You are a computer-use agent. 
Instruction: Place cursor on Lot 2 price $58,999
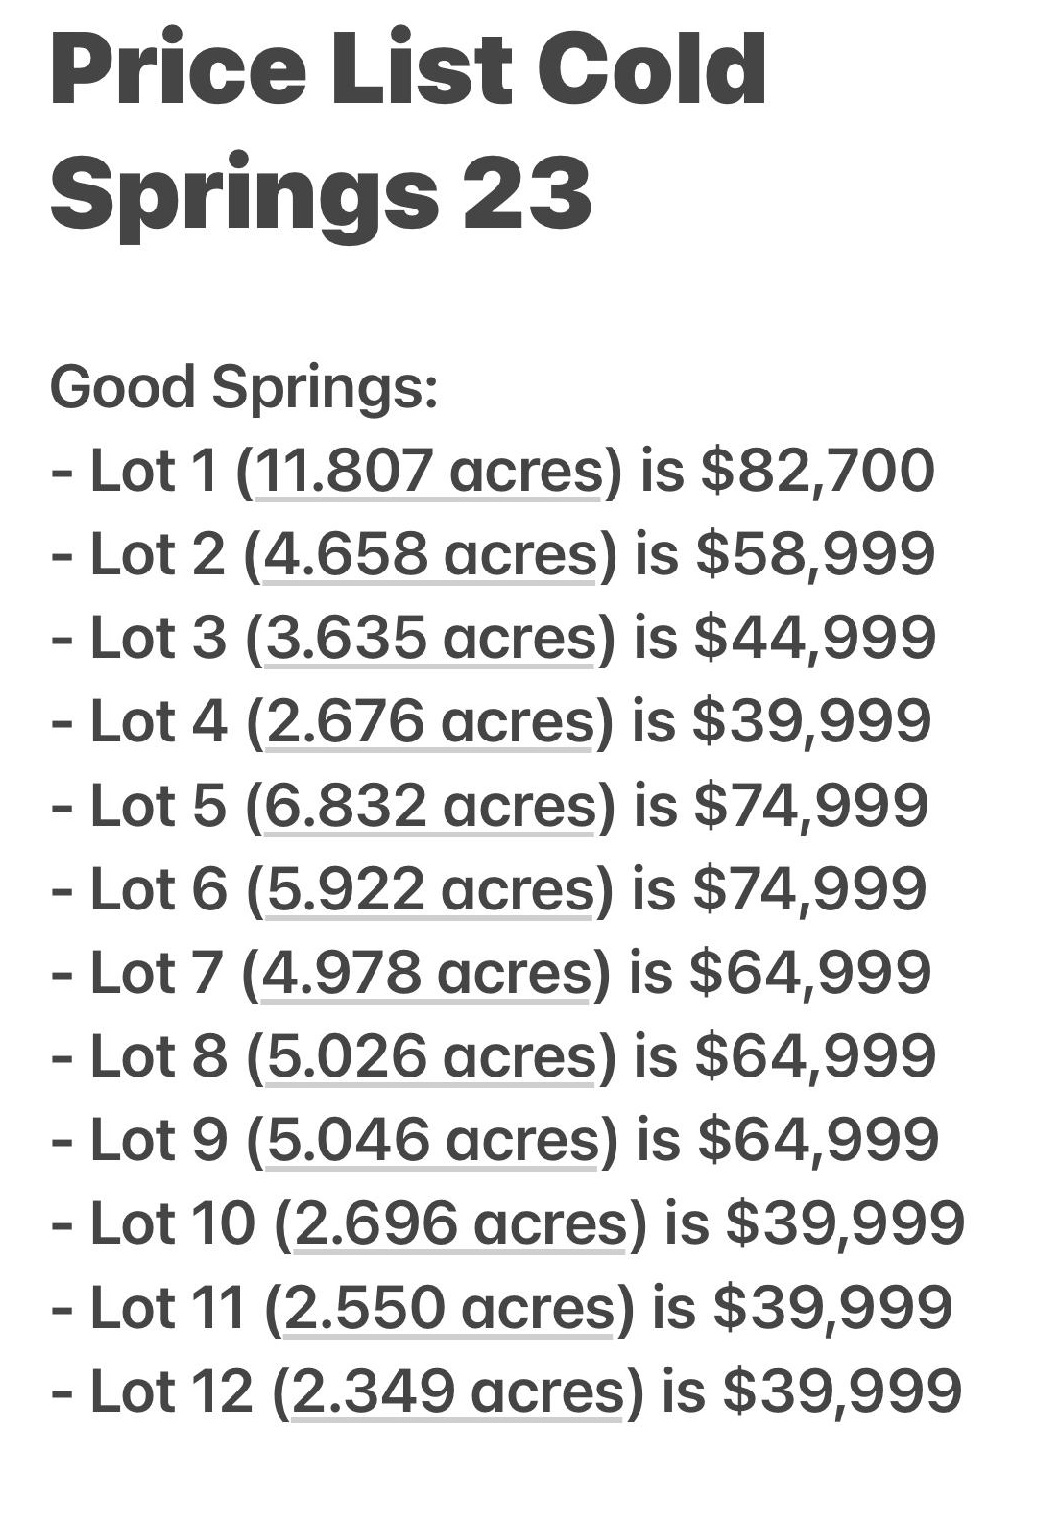point(816,555)
